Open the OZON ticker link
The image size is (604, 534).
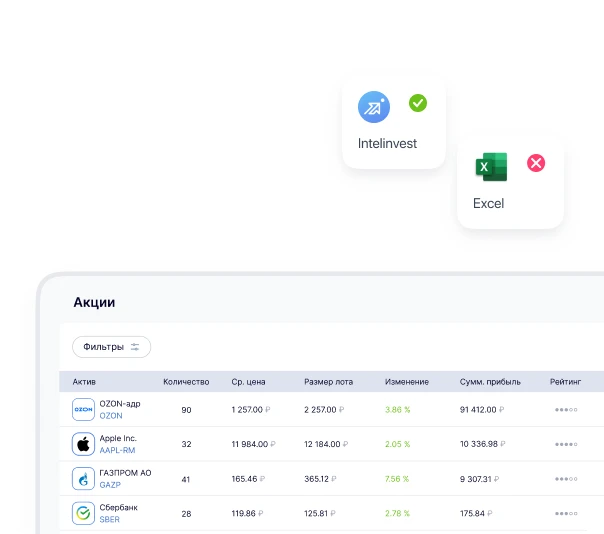pyautogui.click(x=111, y=416)
